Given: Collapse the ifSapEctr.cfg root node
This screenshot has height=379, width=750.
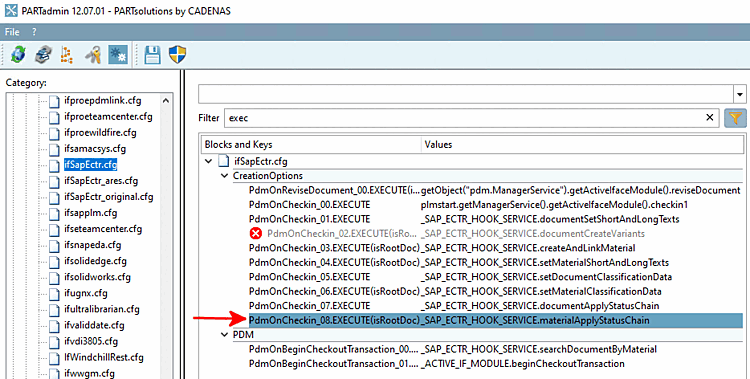Looking at the screenshot, I should [x=209, y=161].
